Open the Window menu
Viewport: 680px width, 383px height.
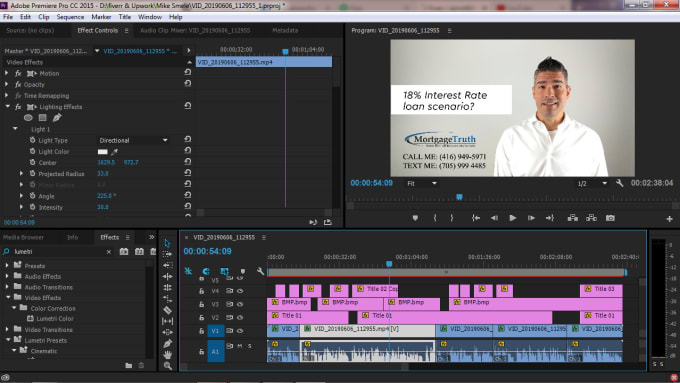coord(150,17)
